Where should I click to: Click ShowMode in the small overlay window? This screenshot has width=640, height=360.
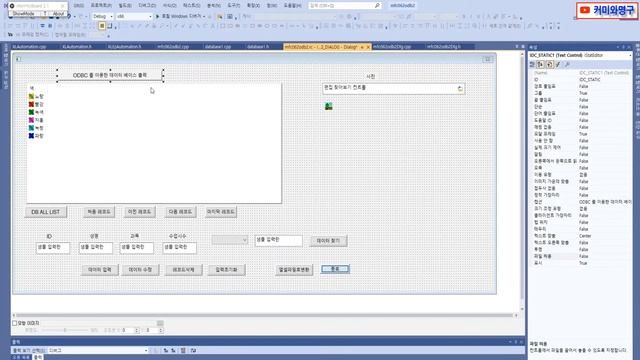click(23, 13)
